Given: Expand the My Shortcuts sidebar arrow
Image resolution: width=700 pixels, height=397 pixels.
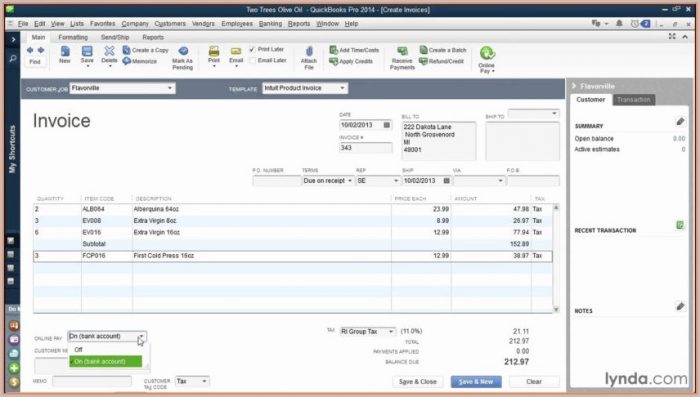Looking at the screenshot, I should [13, 40].
